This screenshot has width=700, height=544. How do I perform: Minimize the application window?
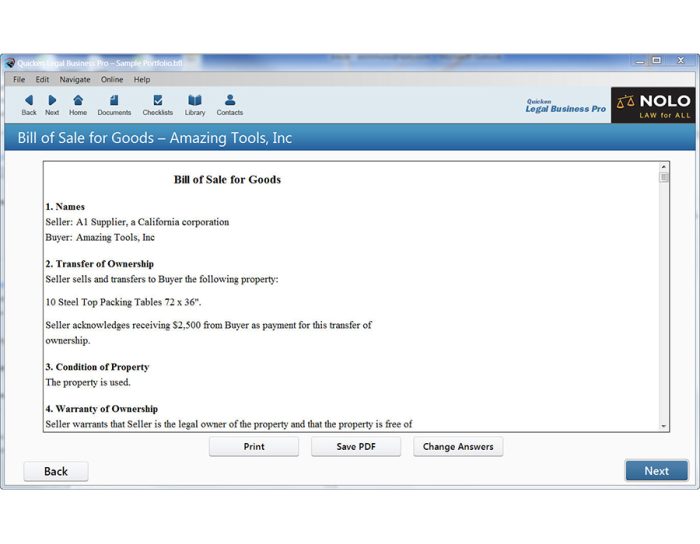[x=640, y=61]
